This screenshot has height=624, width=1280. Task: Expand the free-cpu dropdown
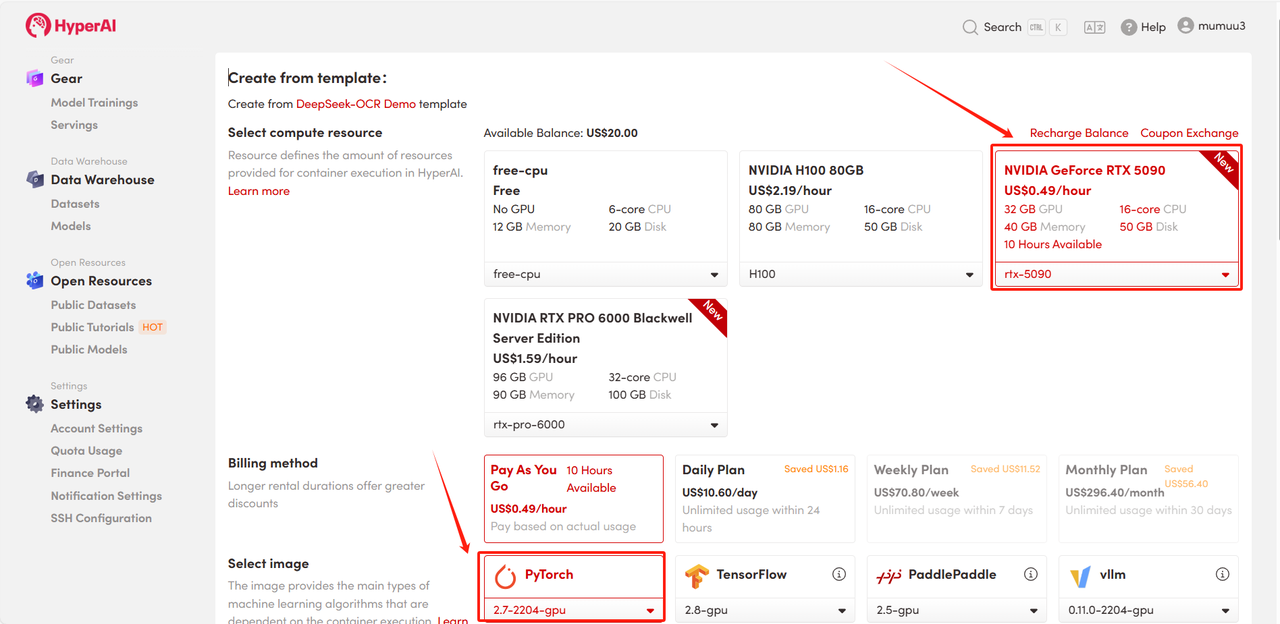coord(605,274)
